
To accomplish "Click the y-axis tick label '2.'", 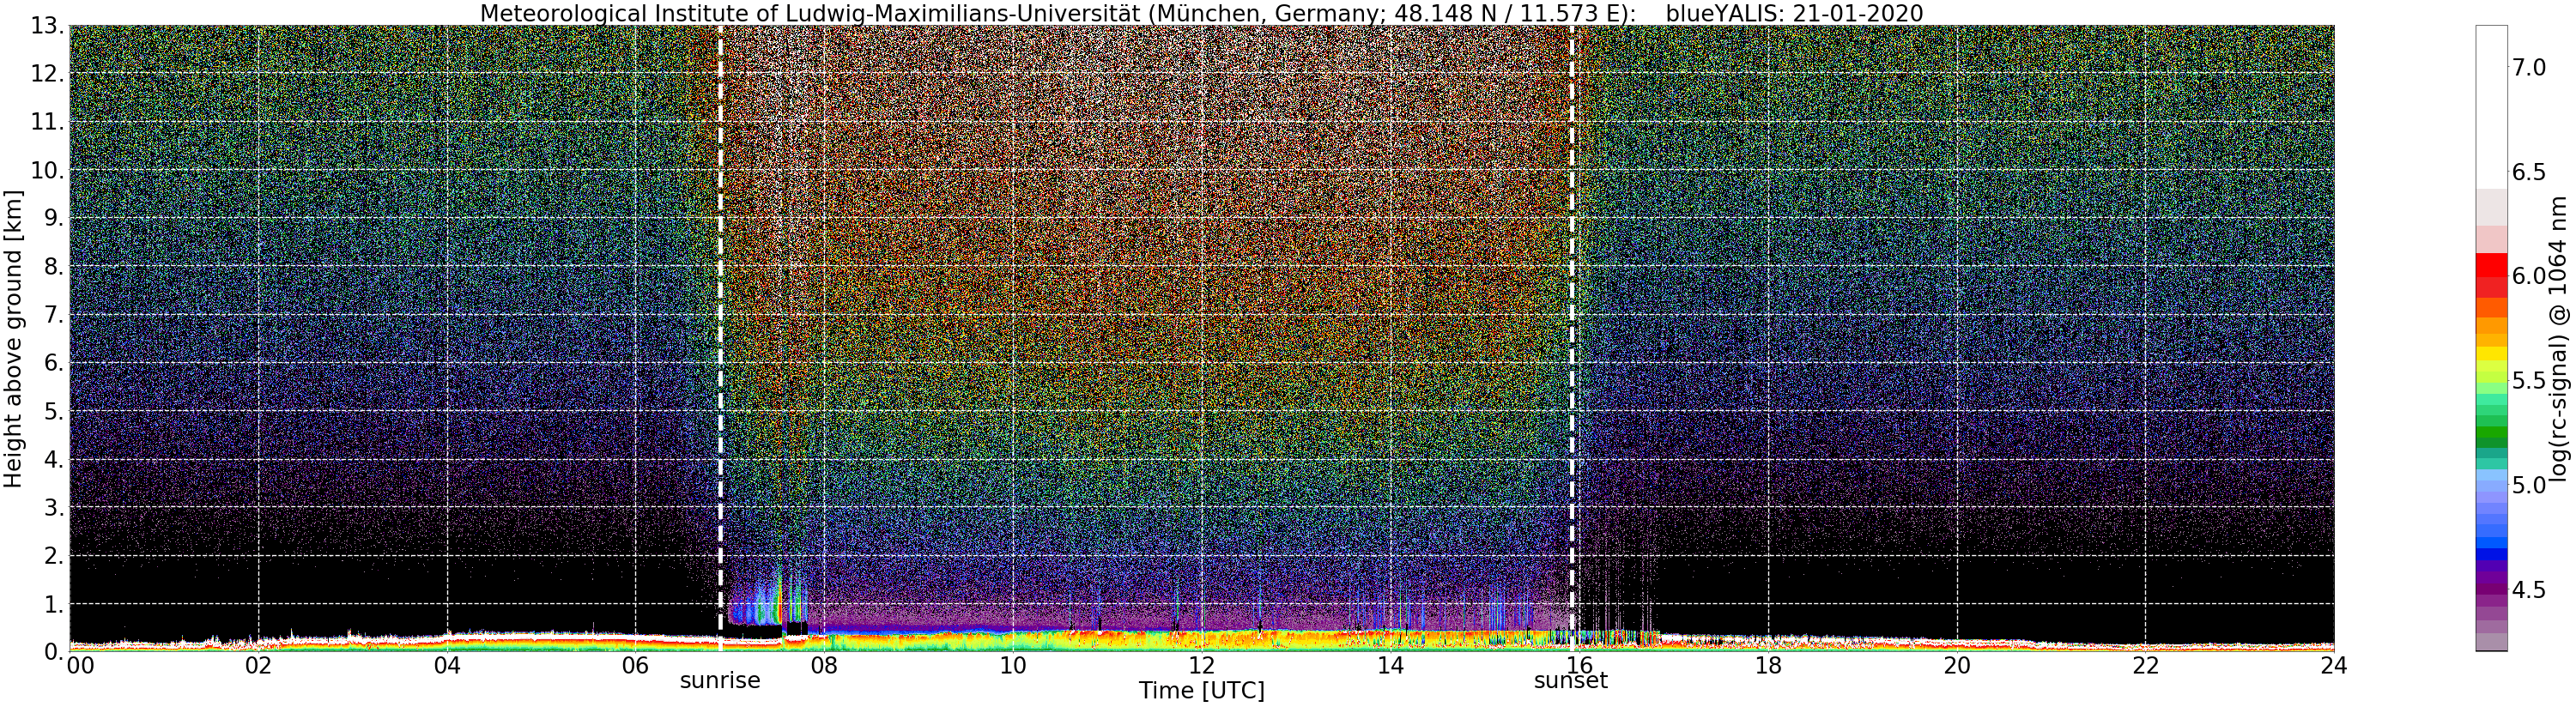I will click(54, 555).
